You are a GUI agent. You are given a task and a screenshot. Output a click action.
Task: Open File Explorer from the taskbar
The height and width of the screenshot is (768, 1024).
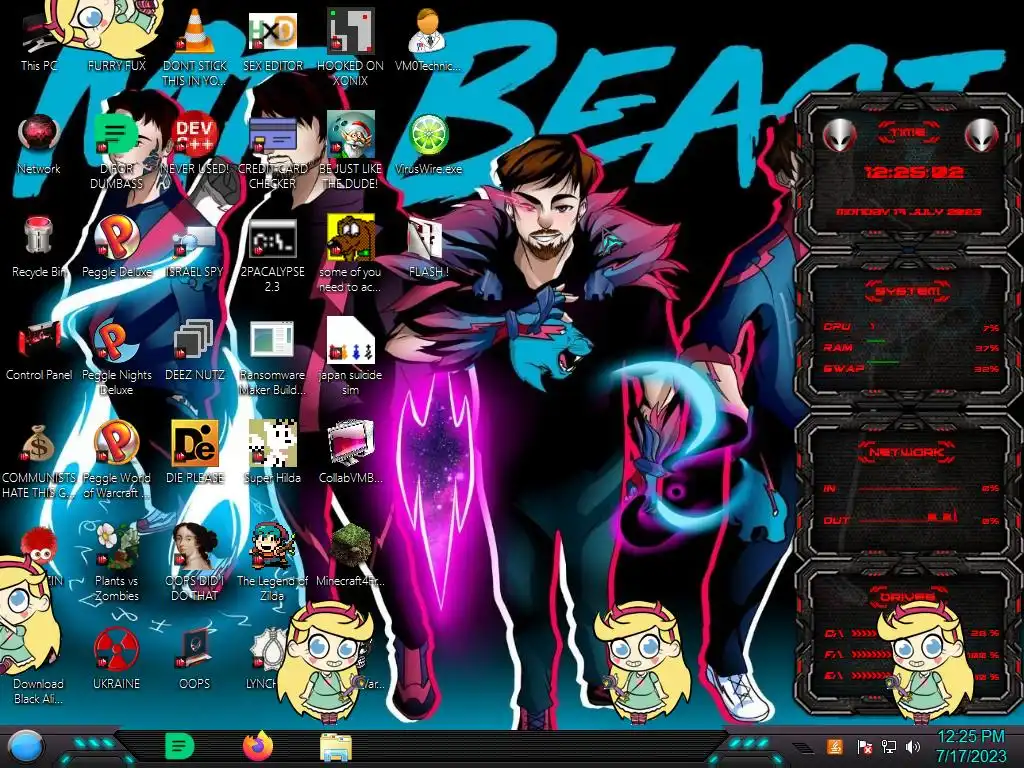(336, 747)
